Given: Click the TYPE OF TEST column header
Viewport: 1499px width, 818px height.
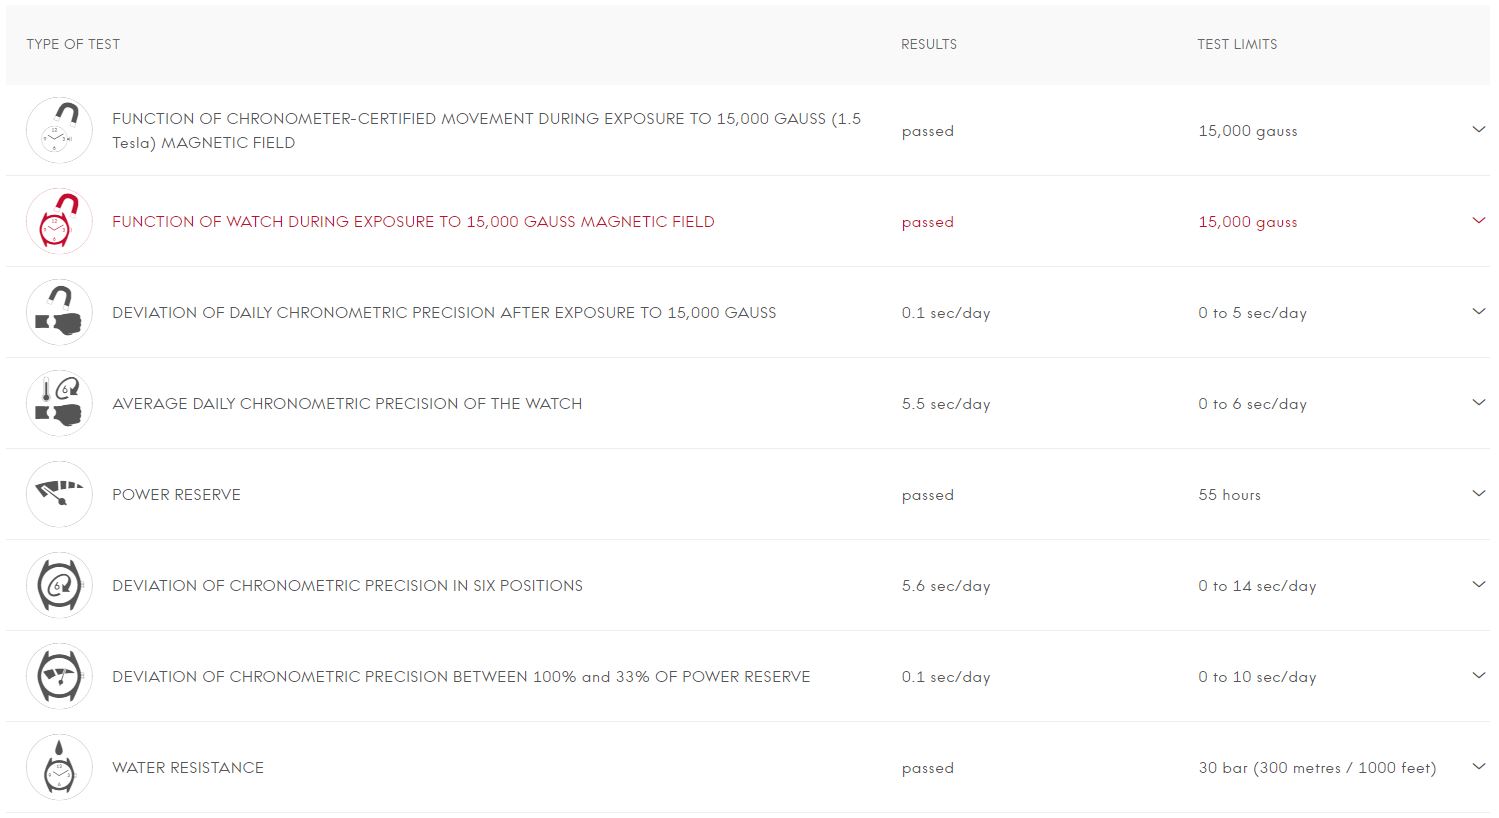Looking at the screenshot, I should pyautogui.click(x=73, y=44).
